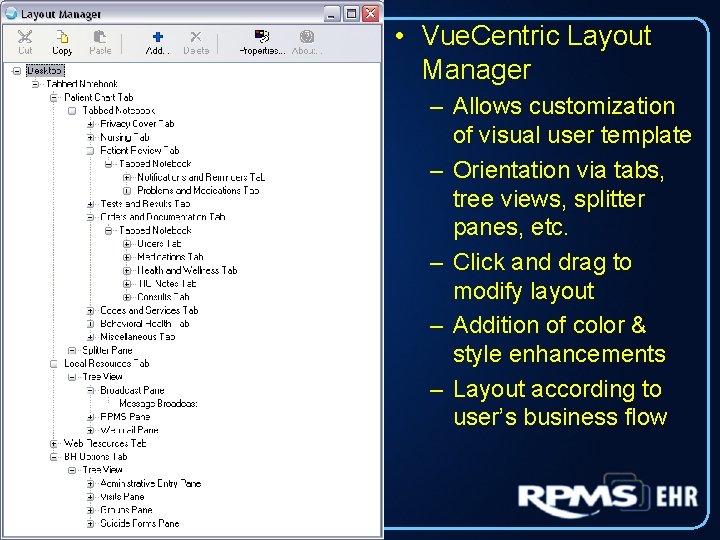Viewport: 720px width, 540px height.
Task: Expand the Codes and Services Tab node
Action: click(x=90, y=310)
